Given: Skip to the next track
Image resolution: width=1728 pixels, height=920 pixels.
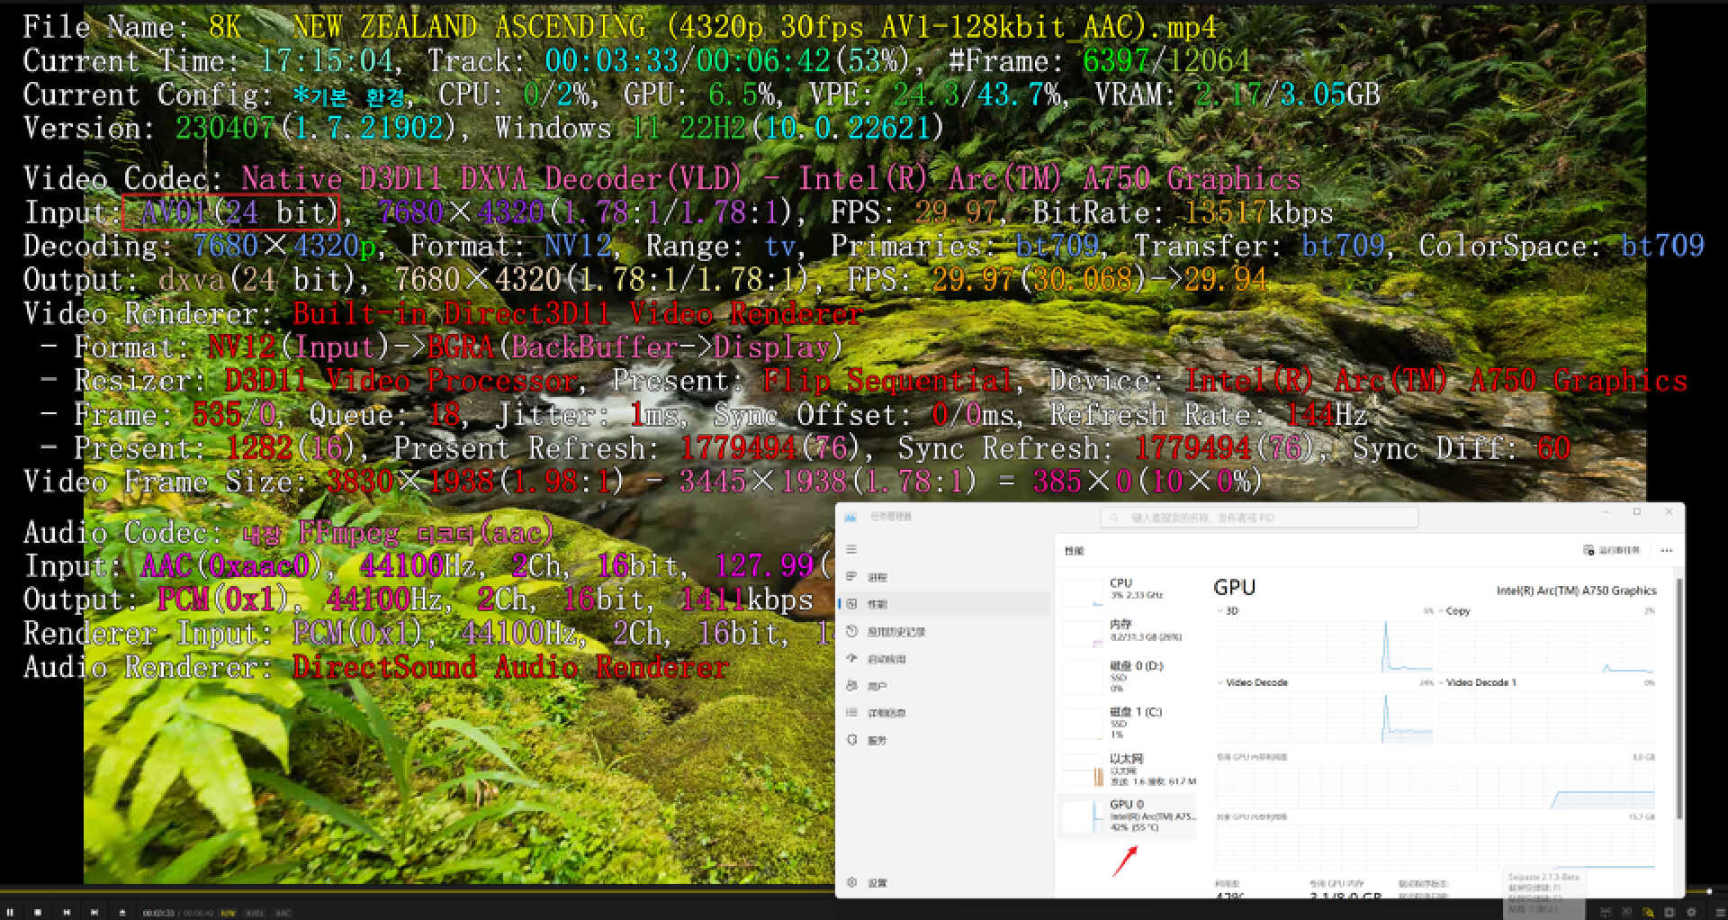Looking at the screenshot, I should pos(94,912).
